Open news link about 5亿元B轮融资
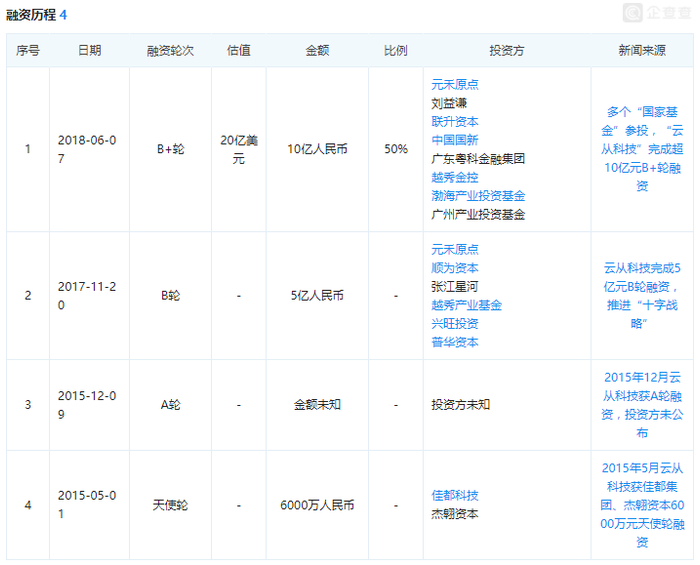Viewport: 700px width, 565px height. coord(642,295)
